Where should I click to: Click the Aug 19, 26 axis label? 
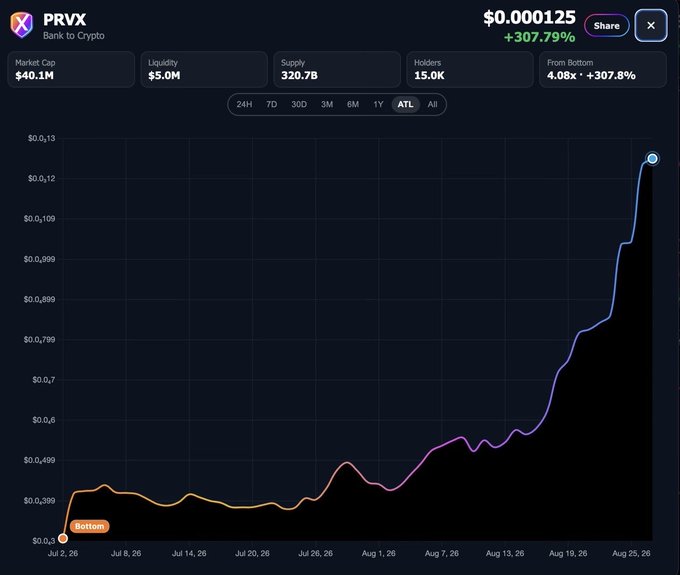coord(568,553)
